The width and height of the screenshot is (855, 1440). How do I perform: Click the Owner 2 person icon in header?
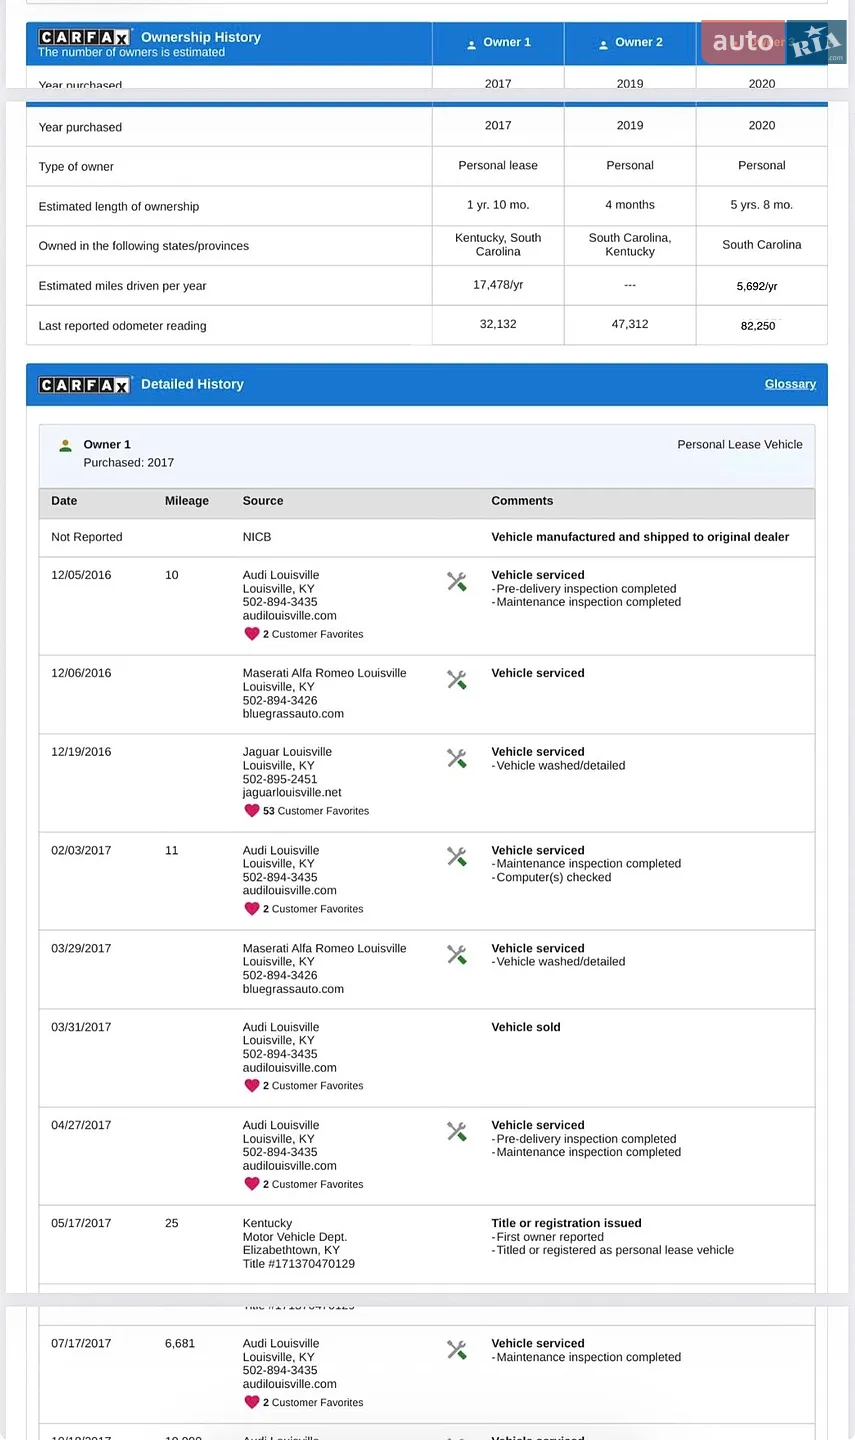(x=603, y=44)
